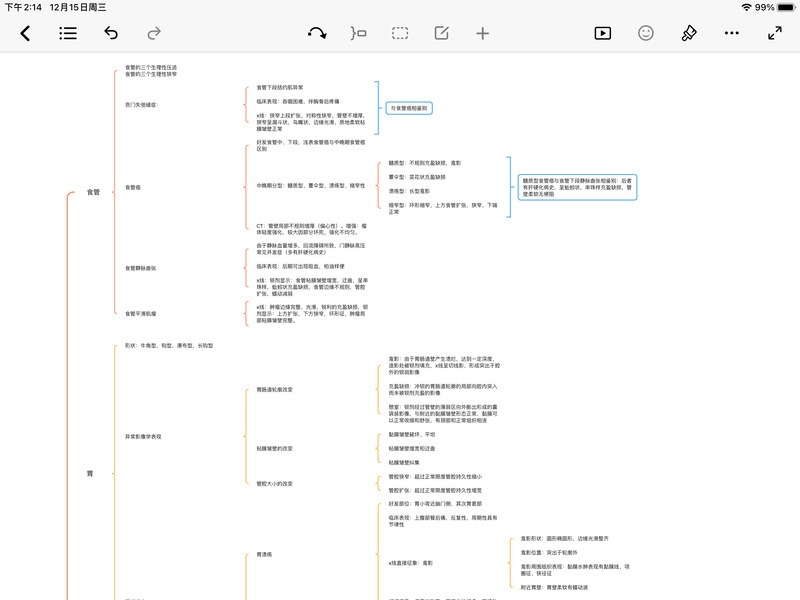The width and height of the screenshot is (800, 600).
Task: Select node 粘膜皱壁纠集
Action: [x=404, y=463]
